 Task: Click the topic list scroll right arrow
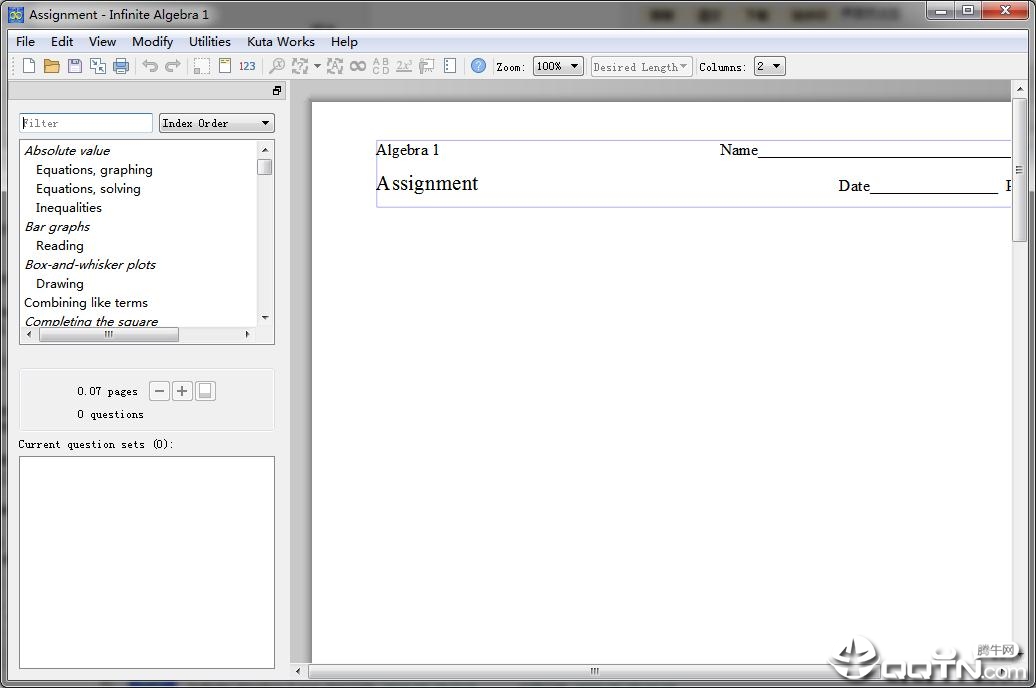(248, 334)
